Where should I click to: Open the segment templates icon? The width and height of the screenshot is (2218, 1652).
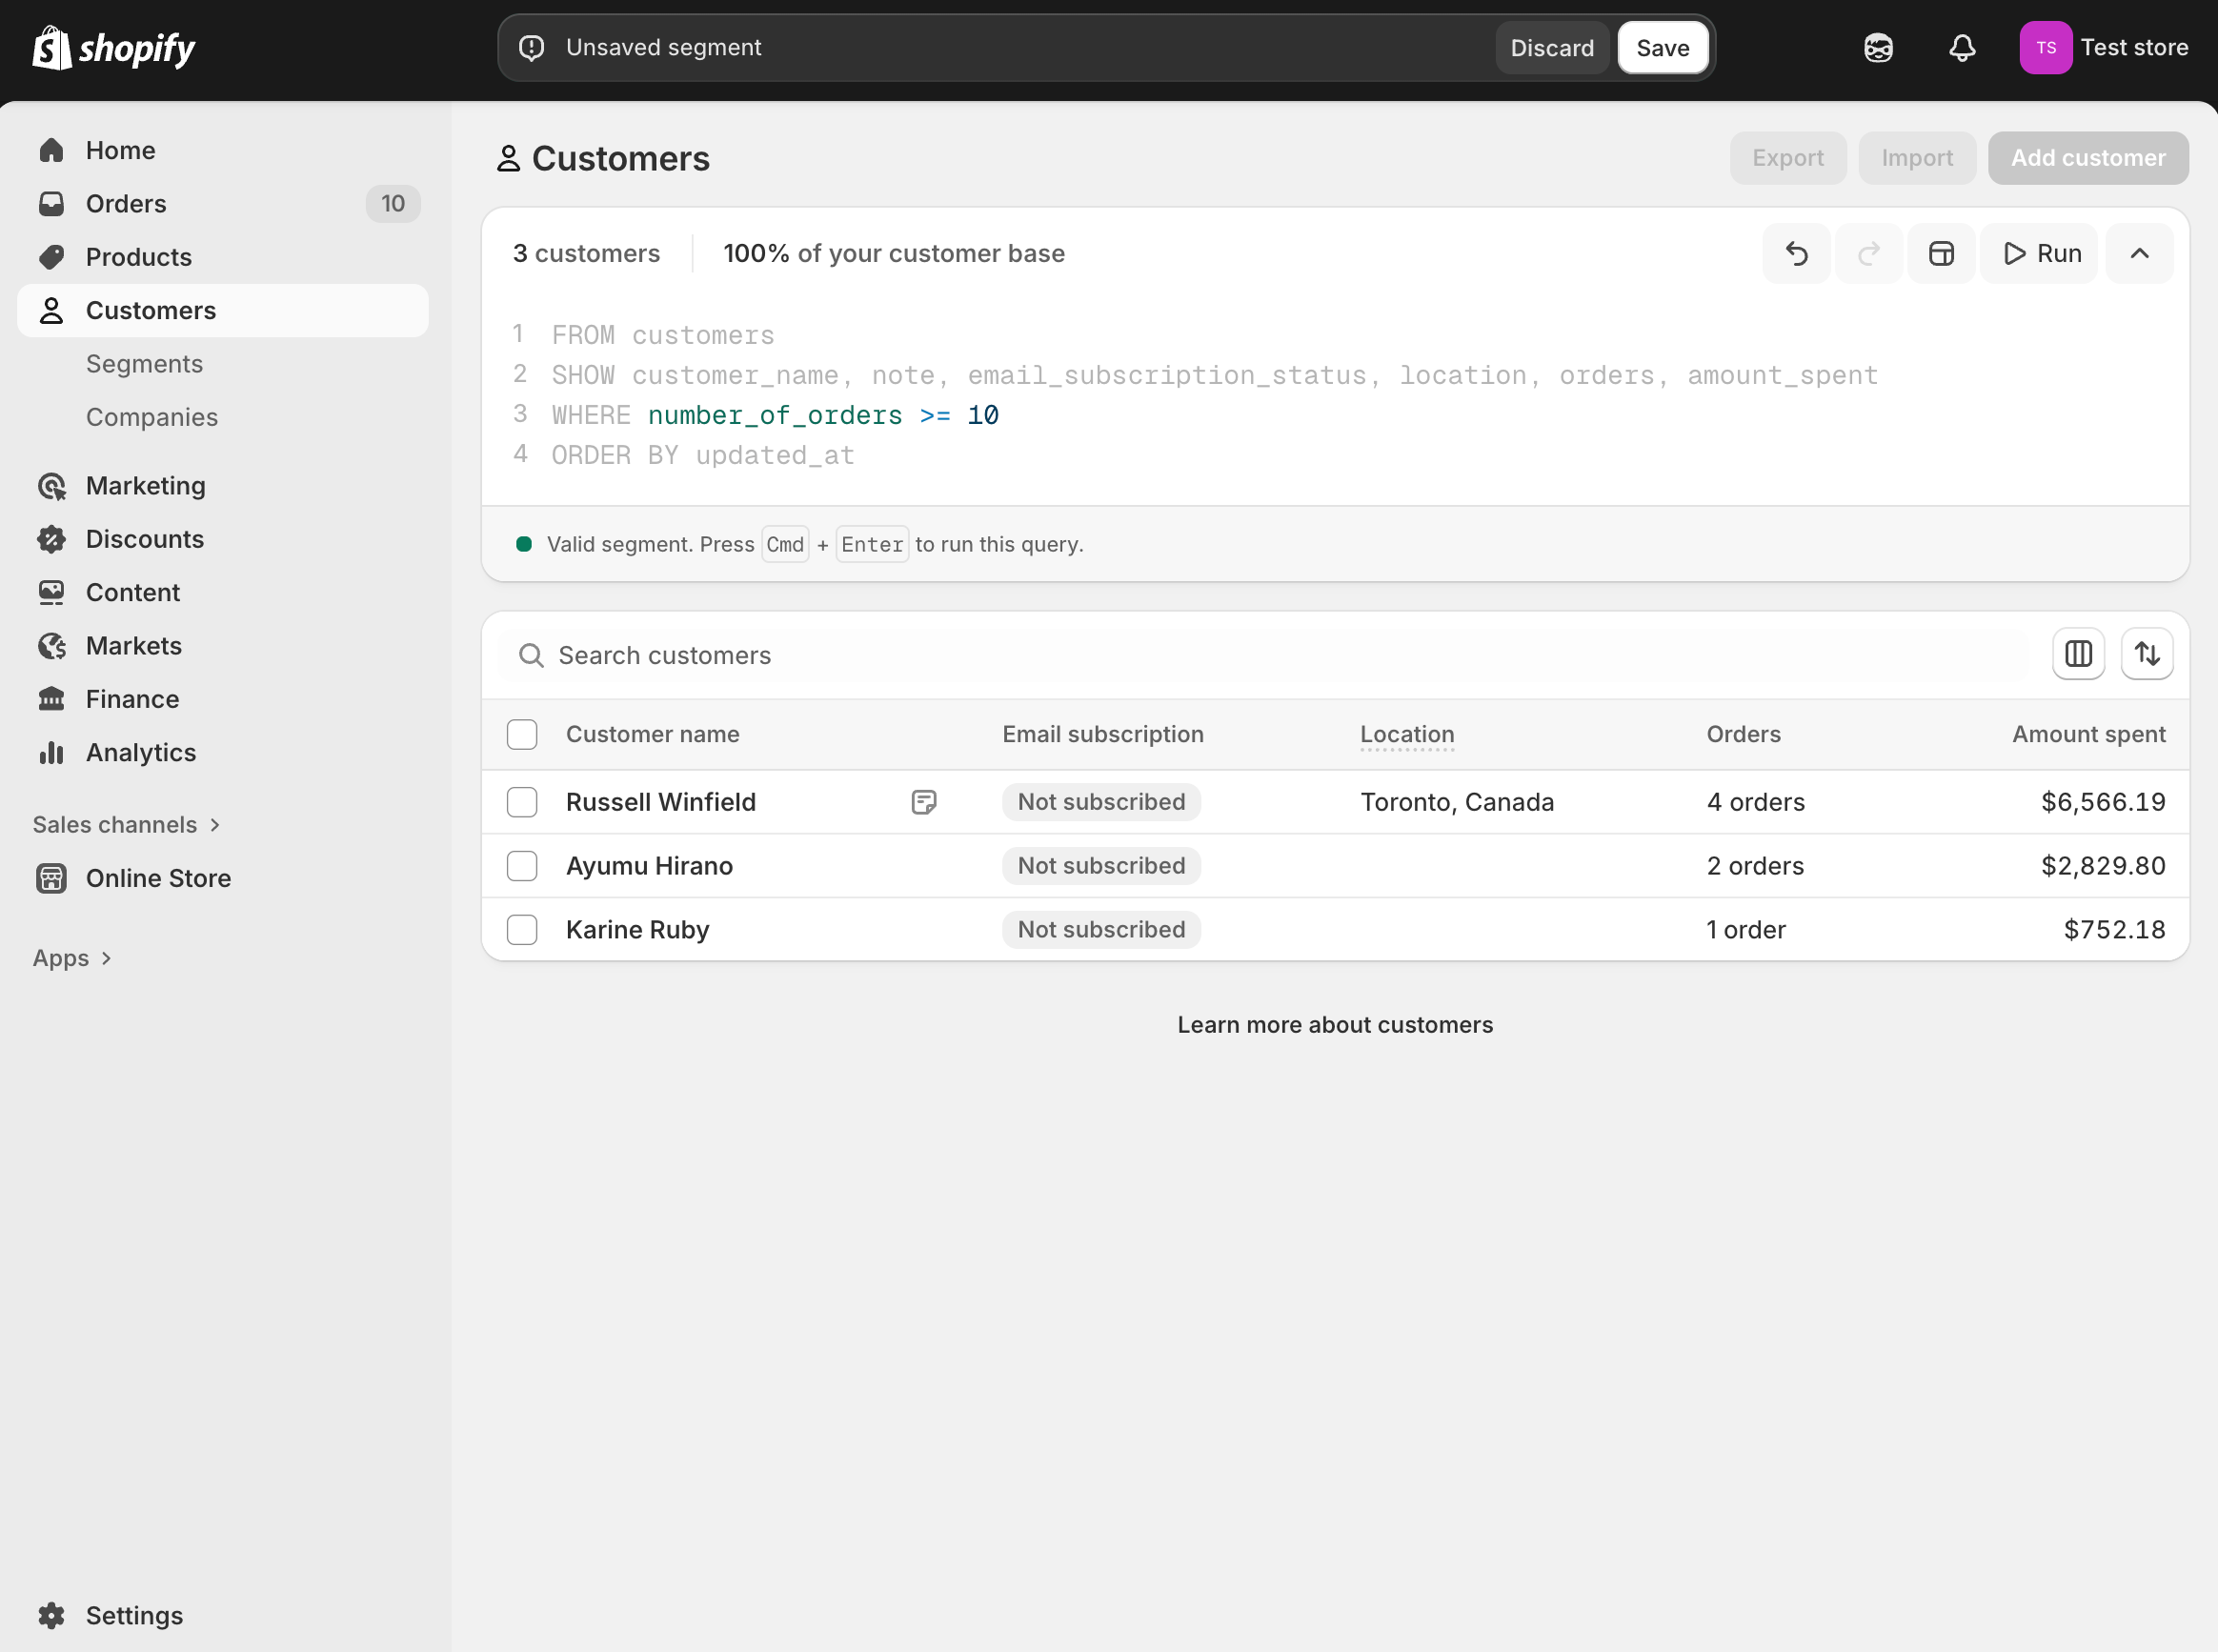(1941, 253)
